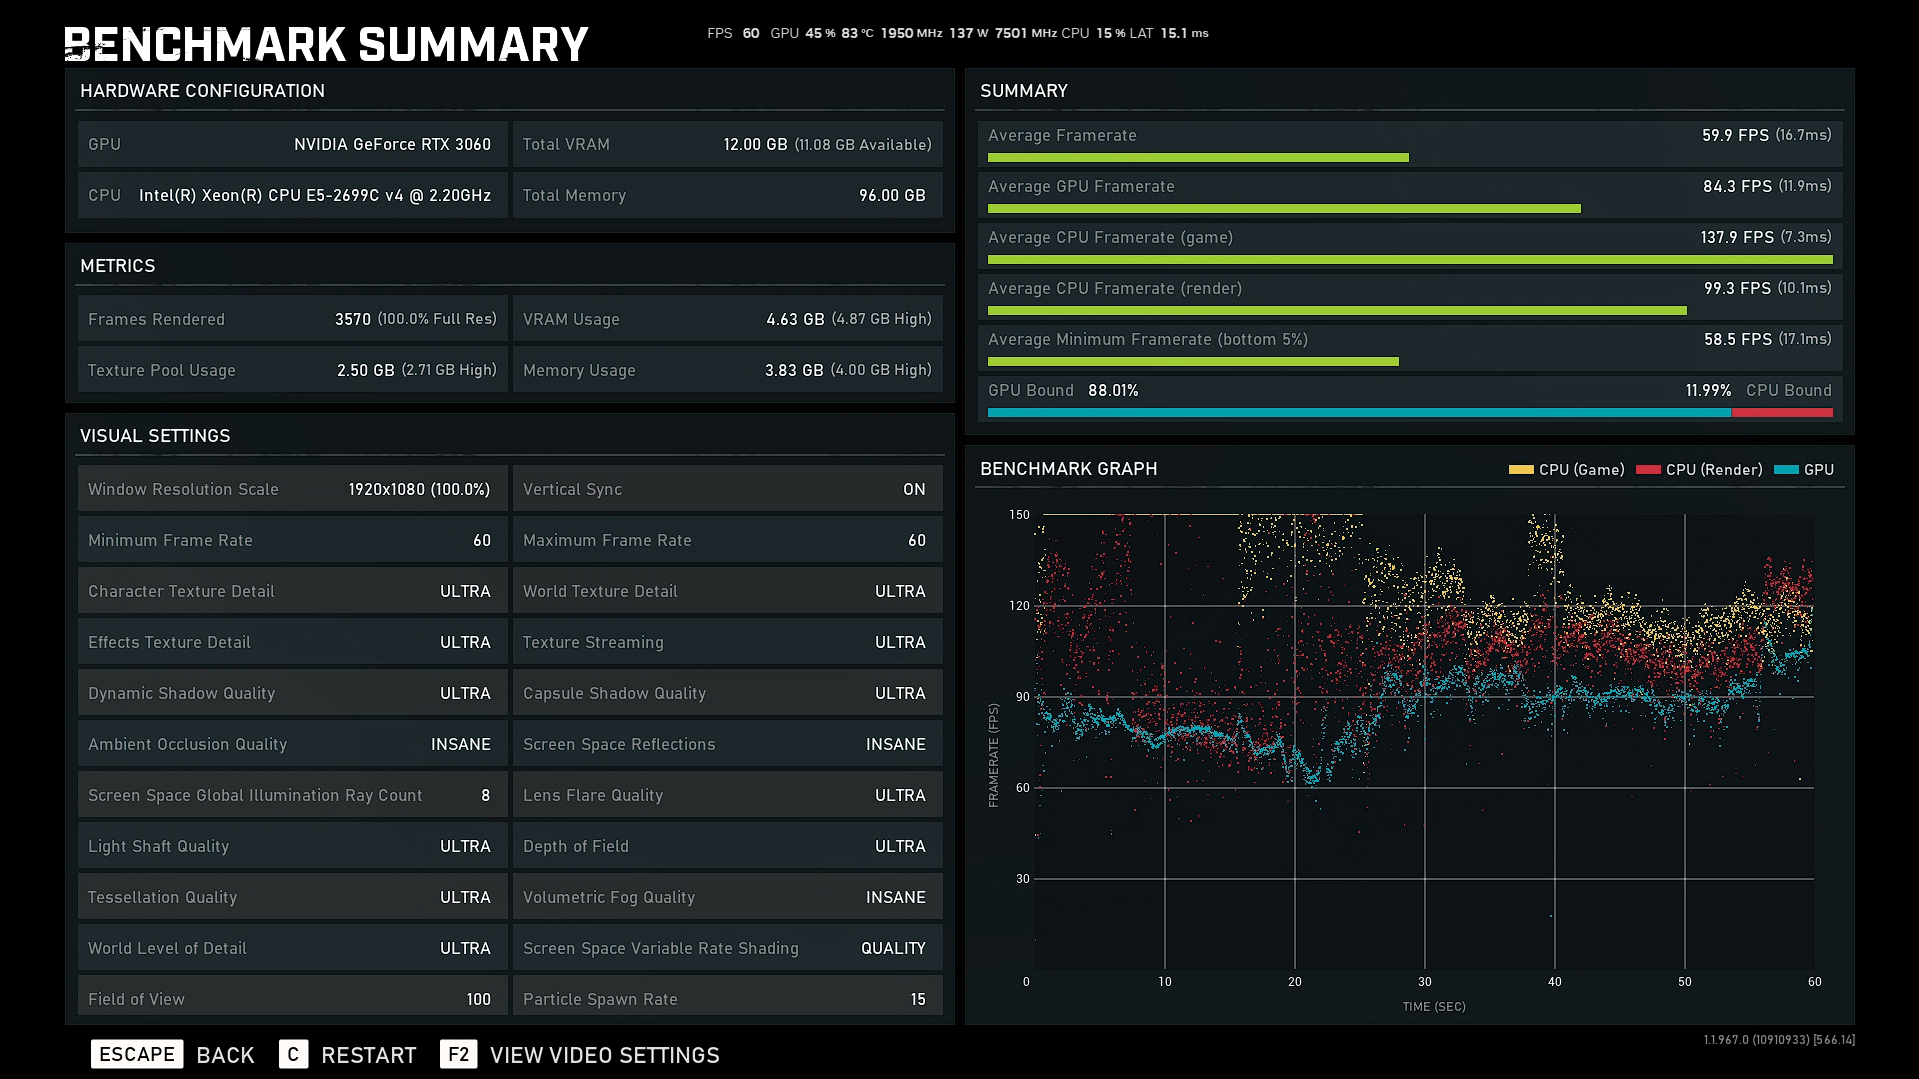Click the blue GPU legend swatch
Screen dimensions: 1919x1079
1785,470
